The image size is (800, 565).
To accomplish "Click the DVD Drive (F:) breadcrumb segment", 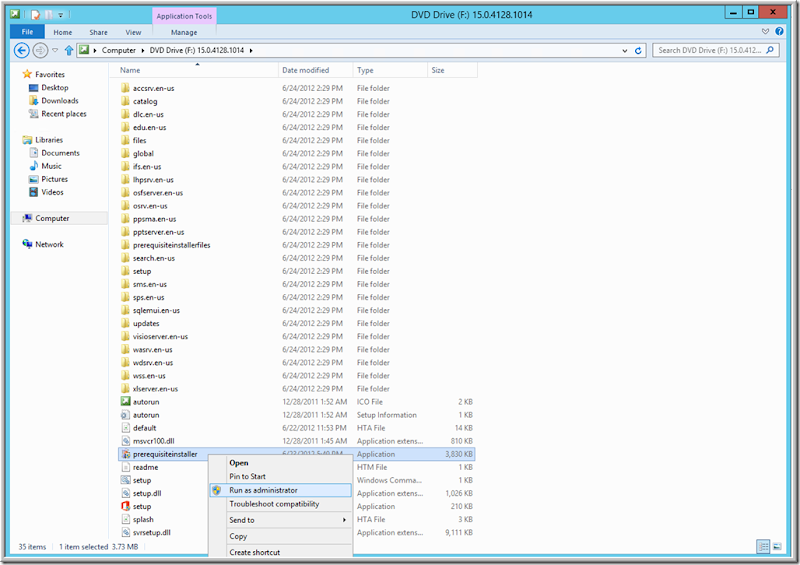I will 196,51.
